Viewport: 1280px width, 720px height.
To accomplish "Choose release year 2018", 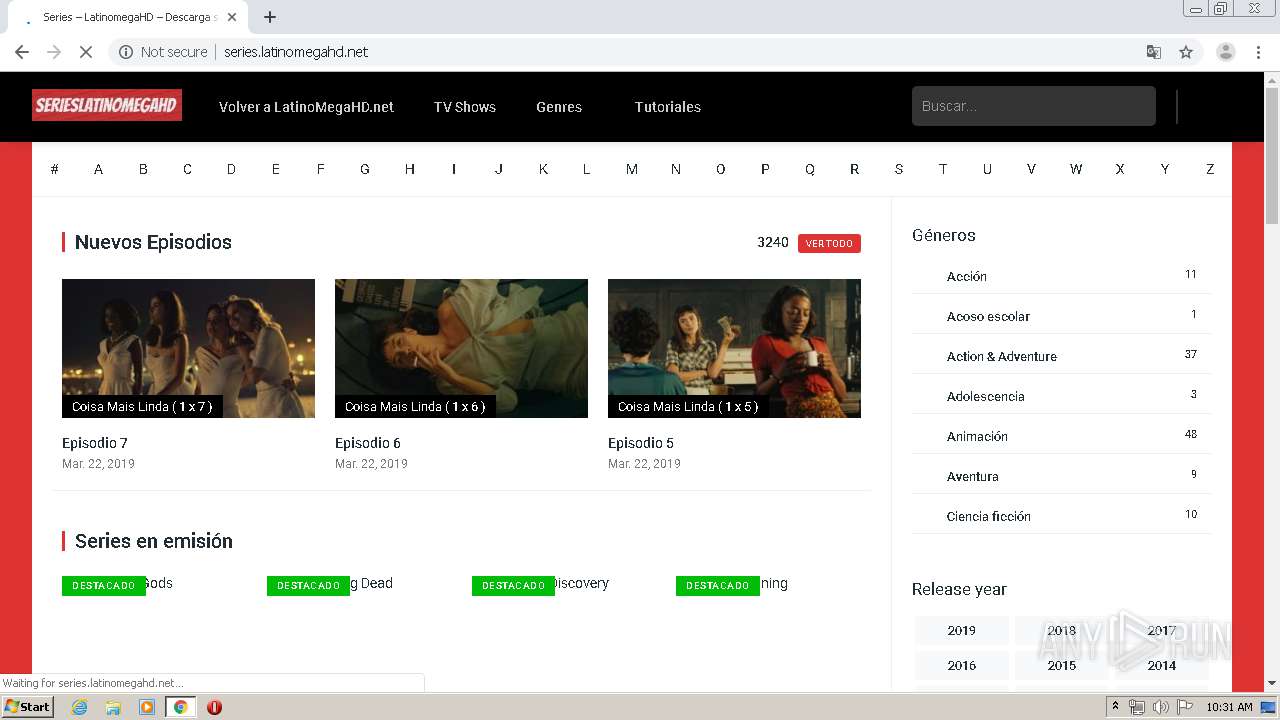I will 1061,630.
